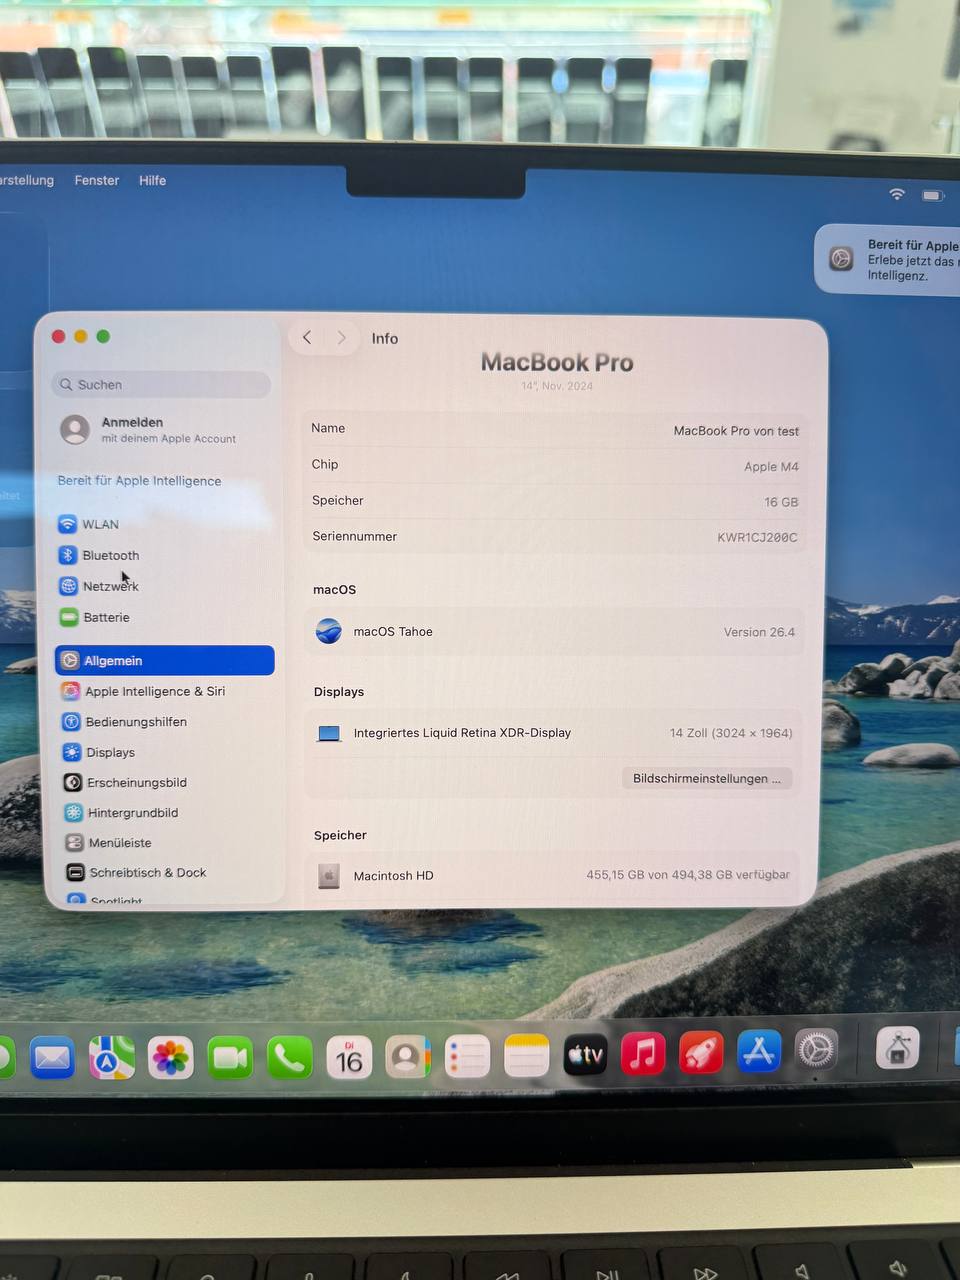960x1280 pixels.
Task: Click the 'Seriennummer' label
Action: tap(355, 536)
